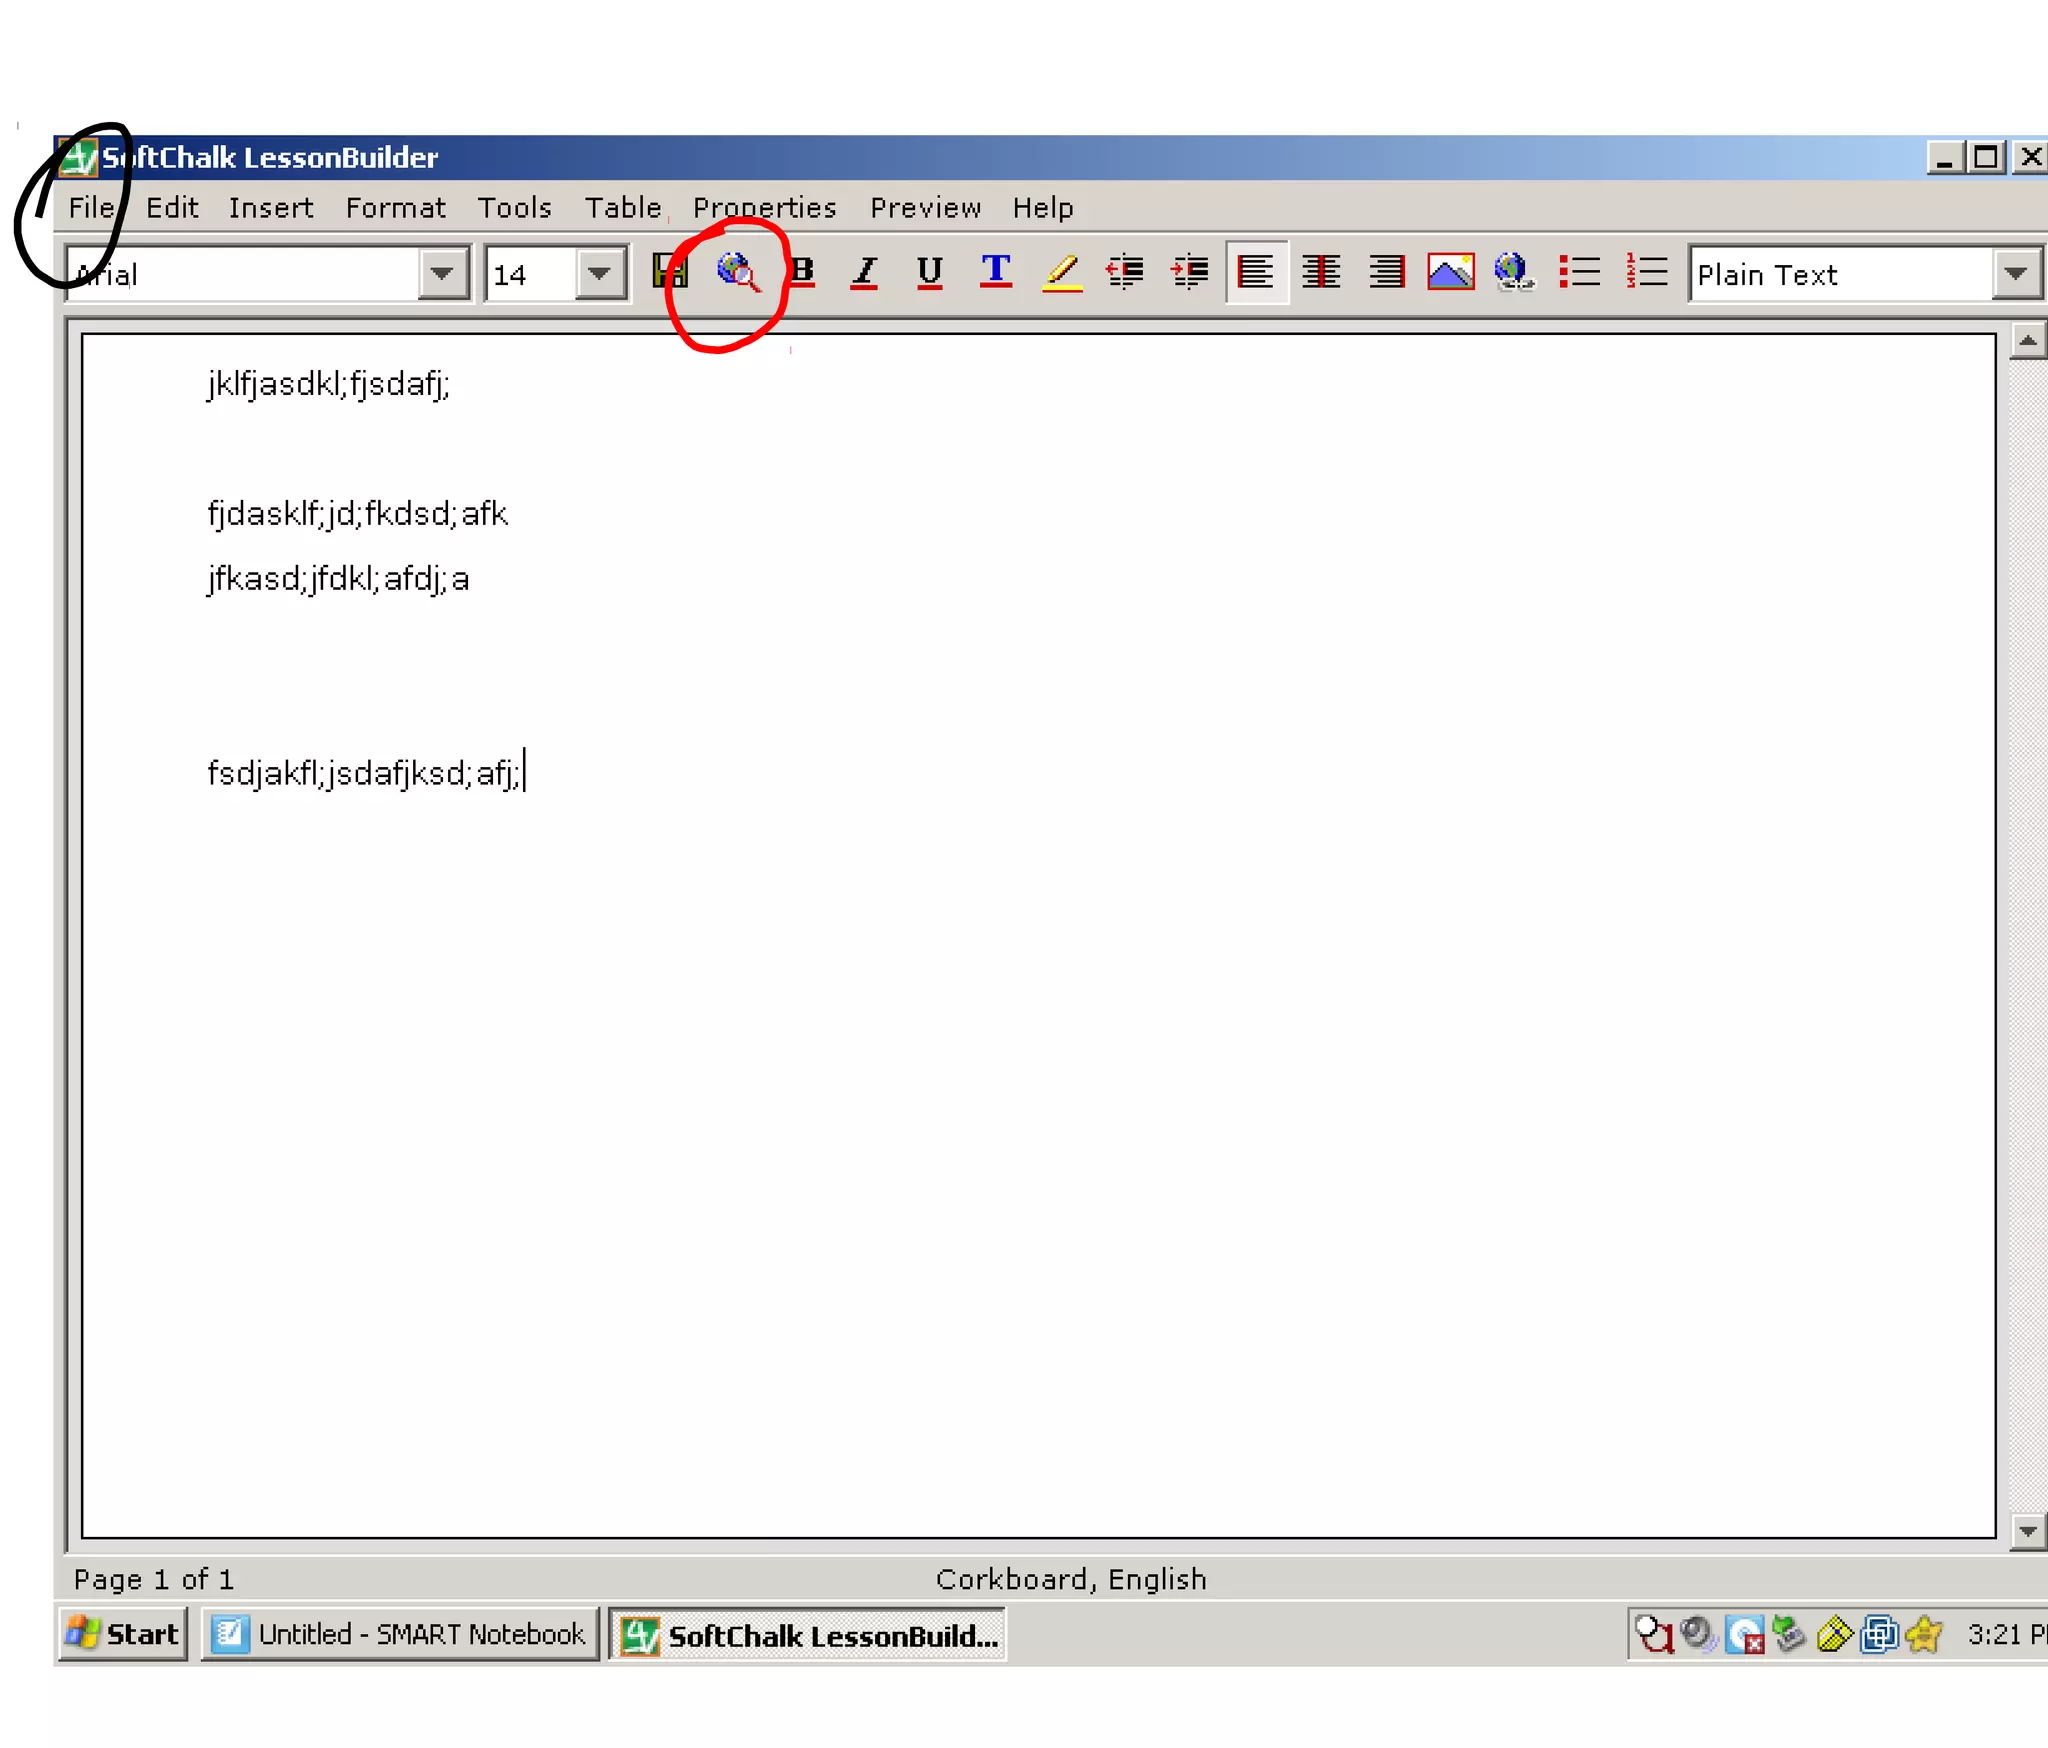This screenshot has width=2048, height=1748.
Task: Open the text color T tool
Action: [996, 272]
